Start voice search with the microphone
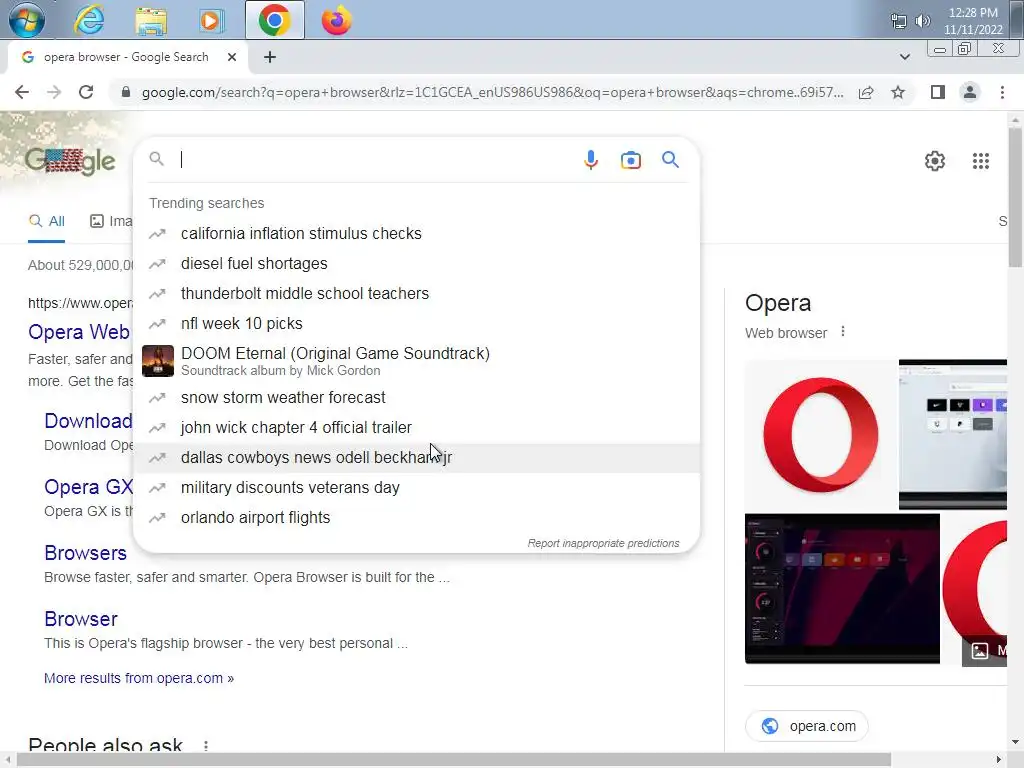 tap(590, 160)
